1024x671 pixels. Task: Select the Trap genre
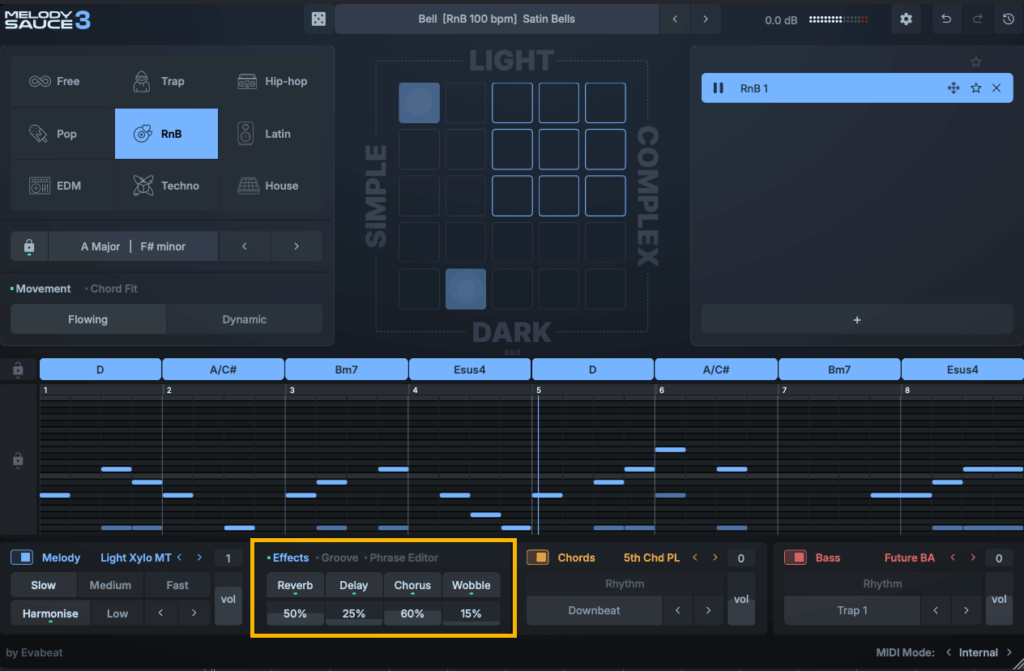click(x=167, y=81)
